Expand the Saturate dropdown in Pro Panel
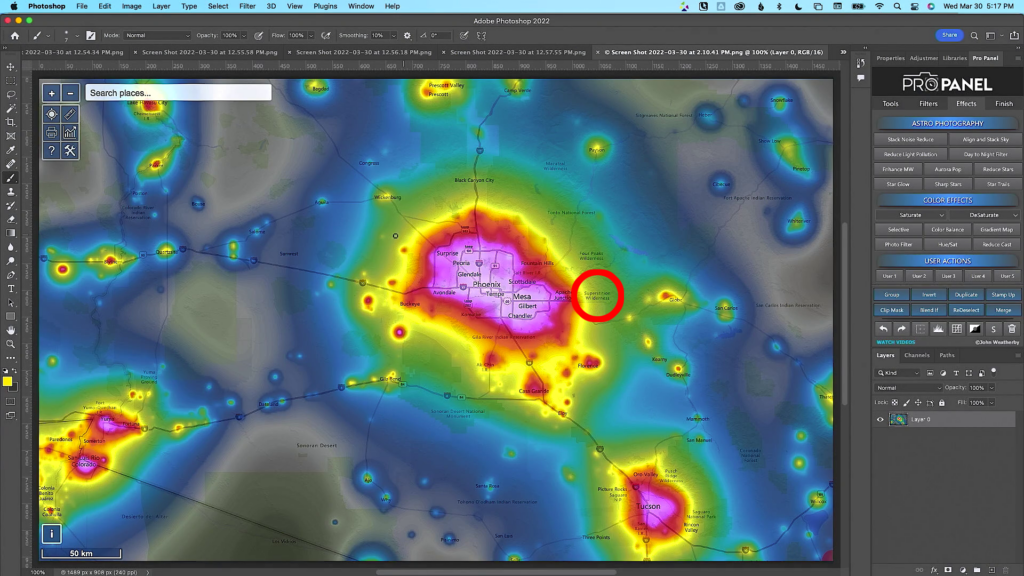The height and width of the screenshot is (576, 1024). [912, 215]
